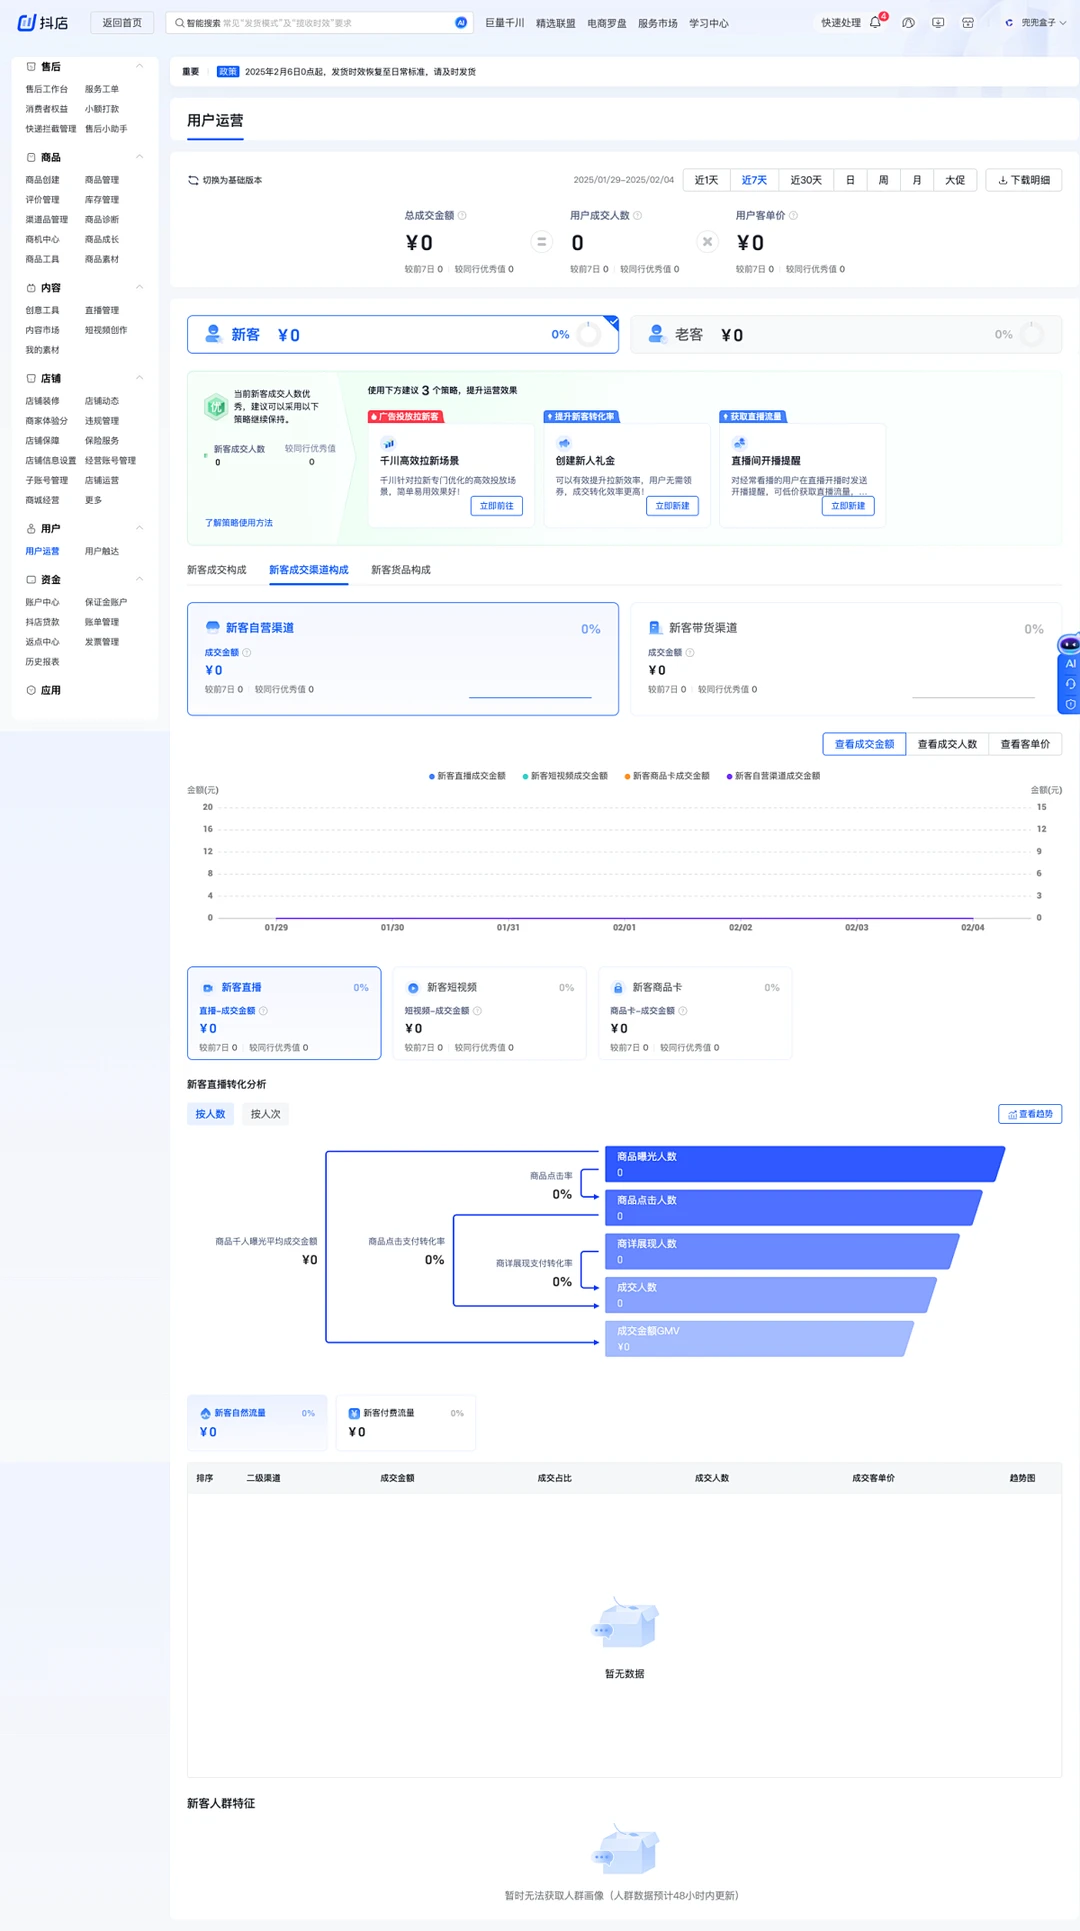1080x1931 pixels.
Task: Click the 查看趋势 button
Action: point(1030,1114)
